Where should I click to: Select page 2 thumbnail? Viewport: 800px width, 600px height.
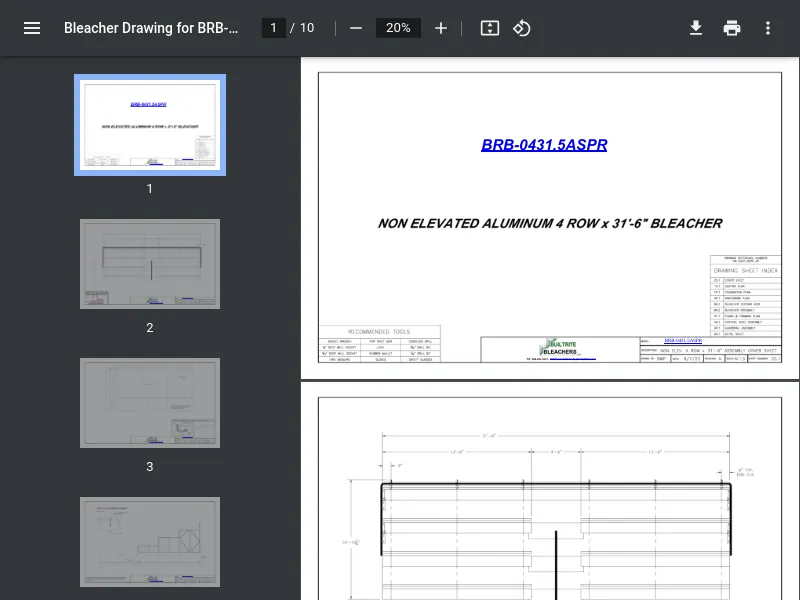[150, 264]
